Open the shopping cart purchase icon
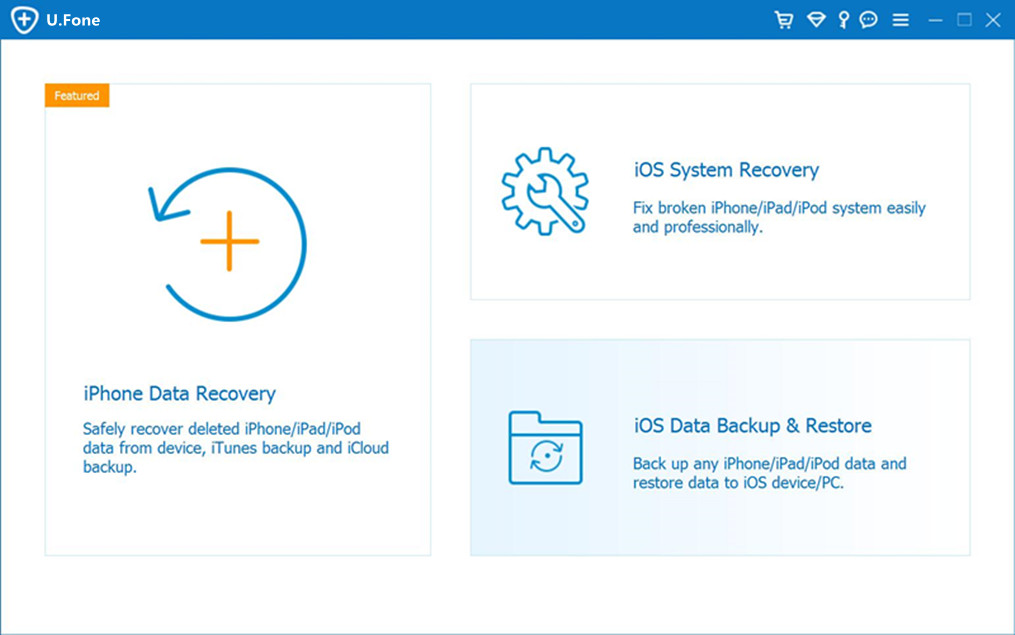This screenshot has width=1015, height=635. point(784,20)
